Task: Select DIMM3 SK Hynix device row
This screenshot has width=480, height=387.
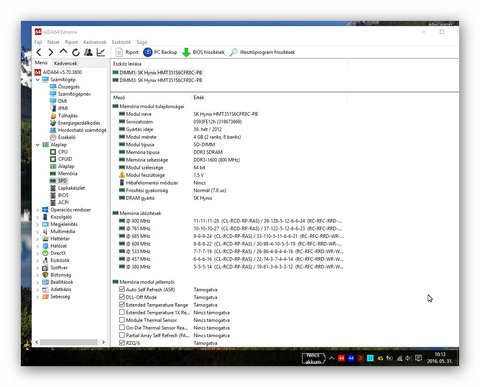Action: pyautogui.click(x=157, y=80)
